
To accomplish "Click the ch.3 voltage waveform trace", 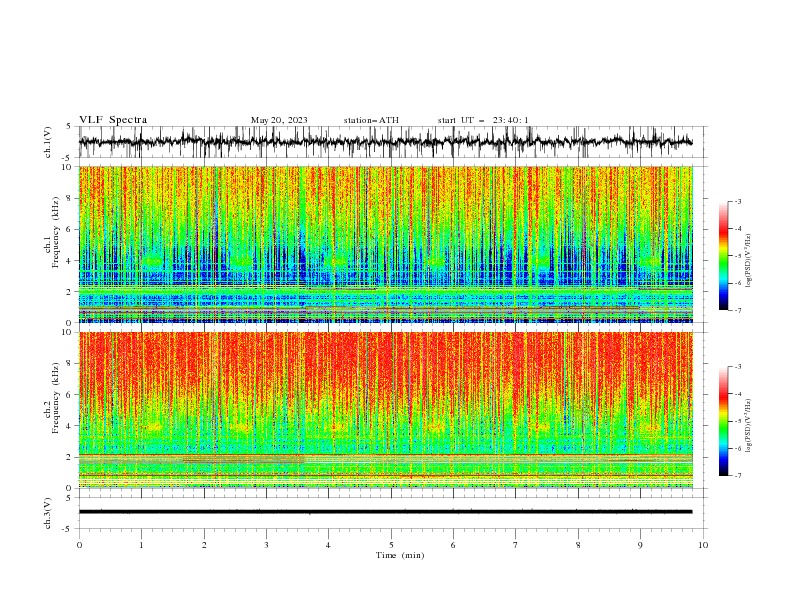I will 385,512.
